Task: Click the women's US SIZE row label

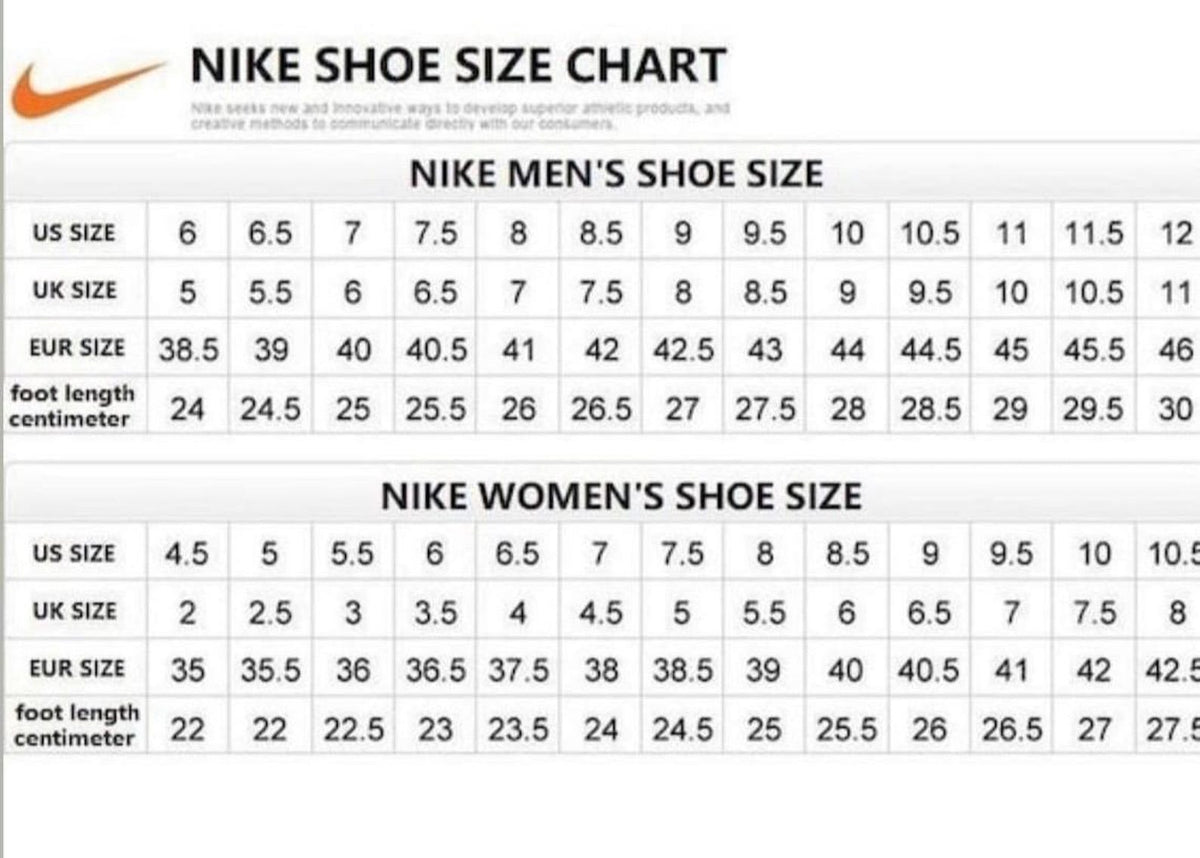Action: [x=74, y=553]
